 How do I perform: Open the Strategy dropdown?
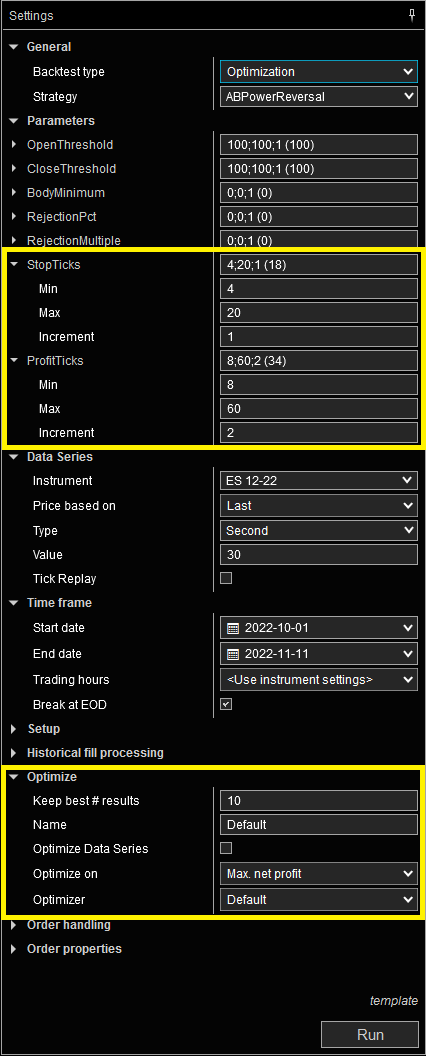pos(319,97)
